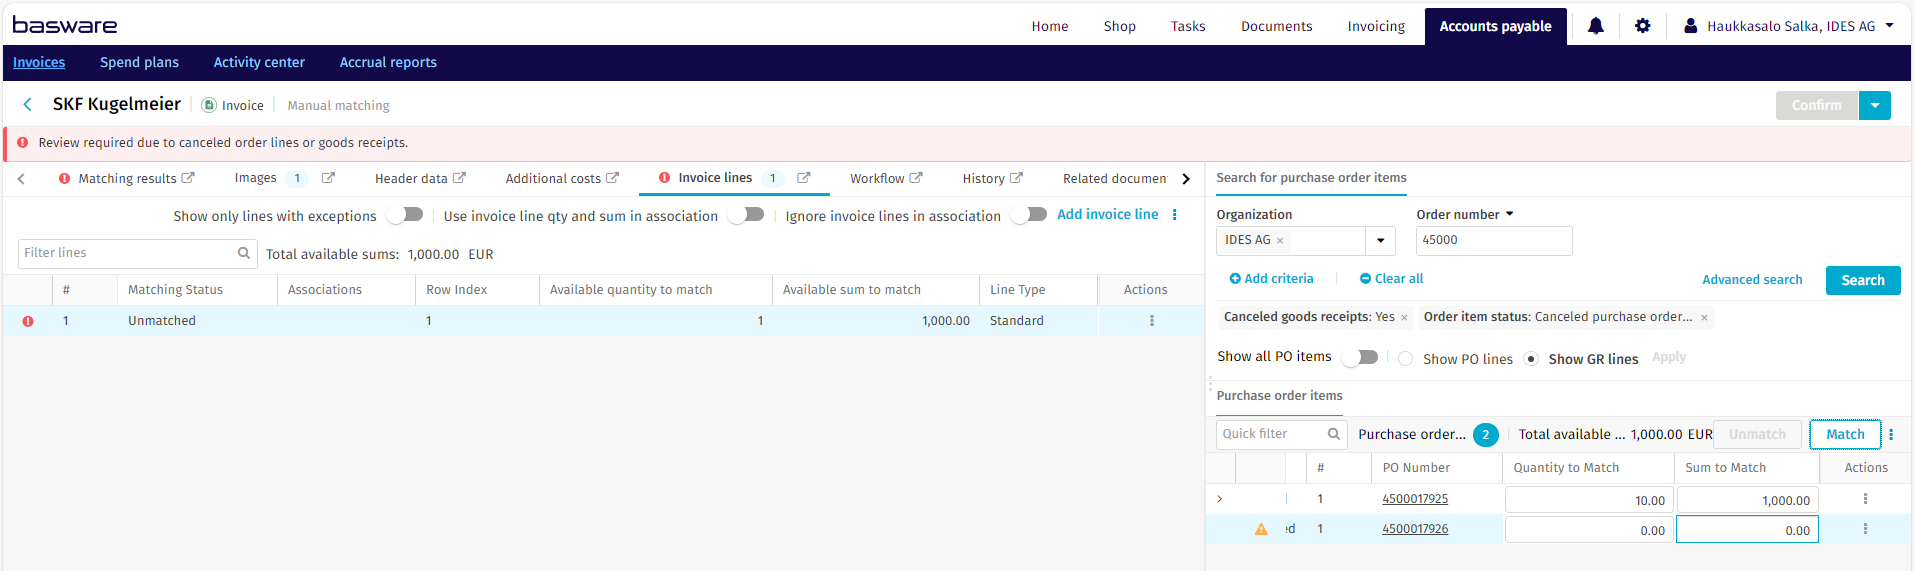Pop out the Workflow tab

pos(916,178)
